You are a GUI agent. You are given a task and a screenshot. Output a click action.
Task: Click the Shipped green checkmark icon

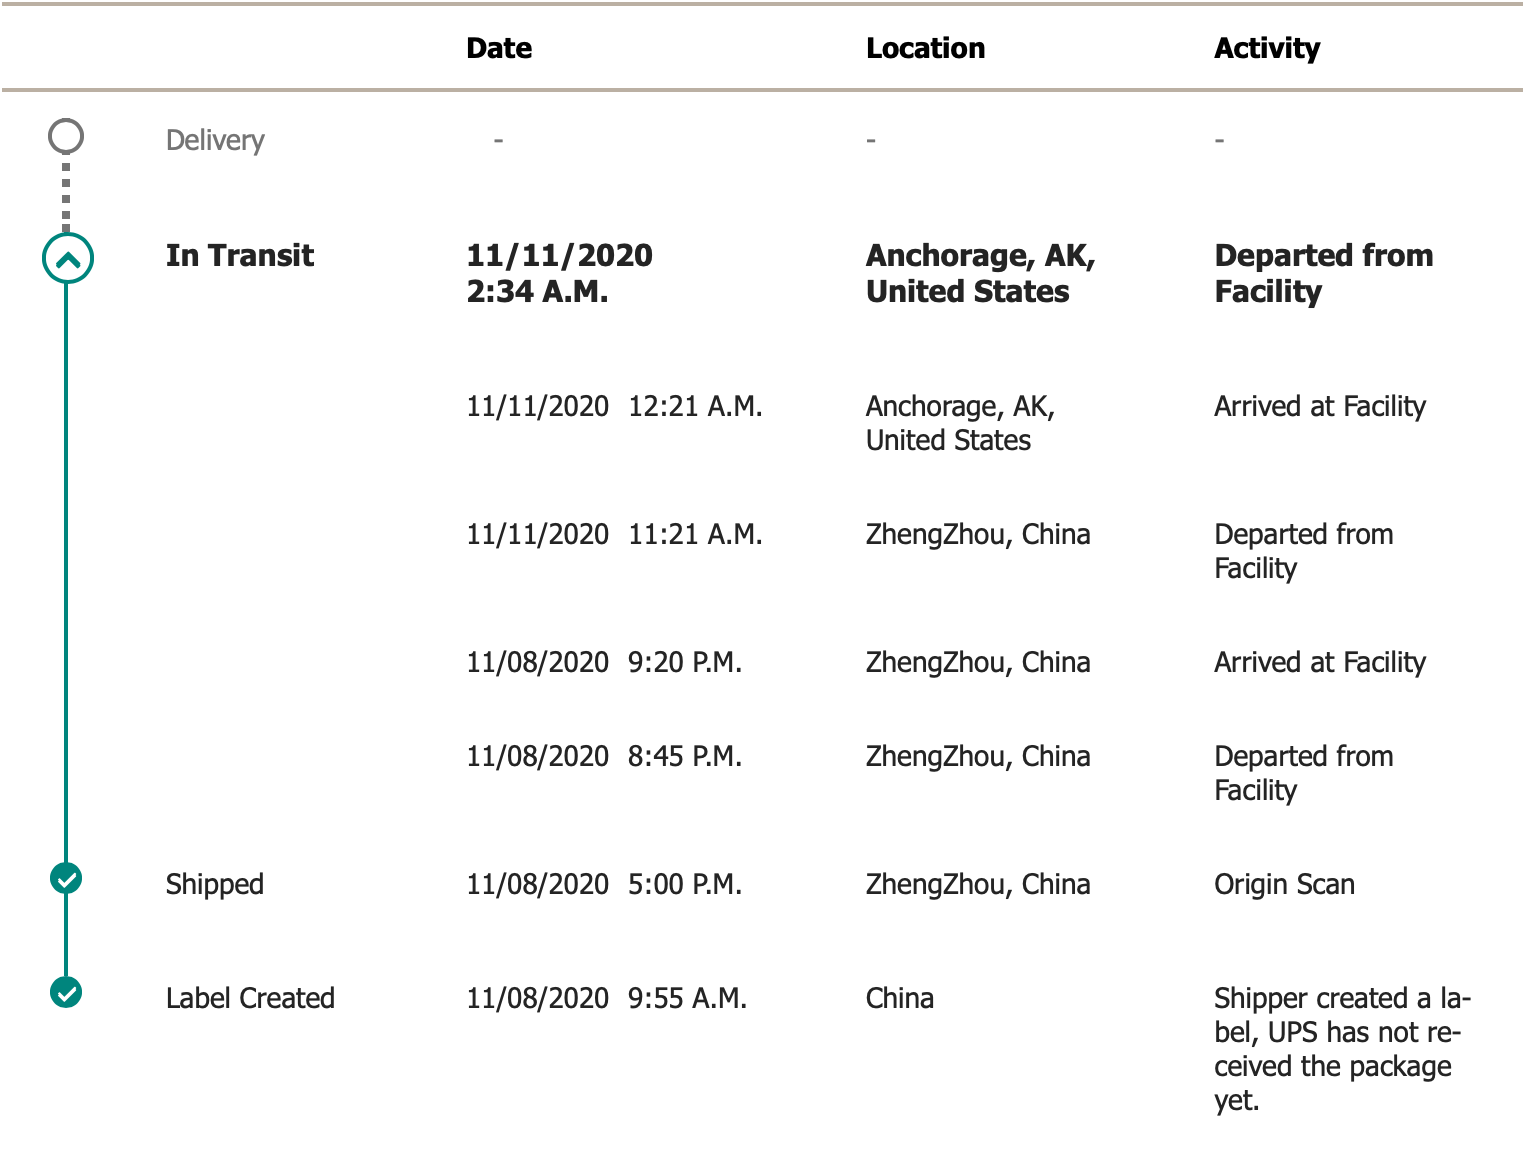point(66,878)
